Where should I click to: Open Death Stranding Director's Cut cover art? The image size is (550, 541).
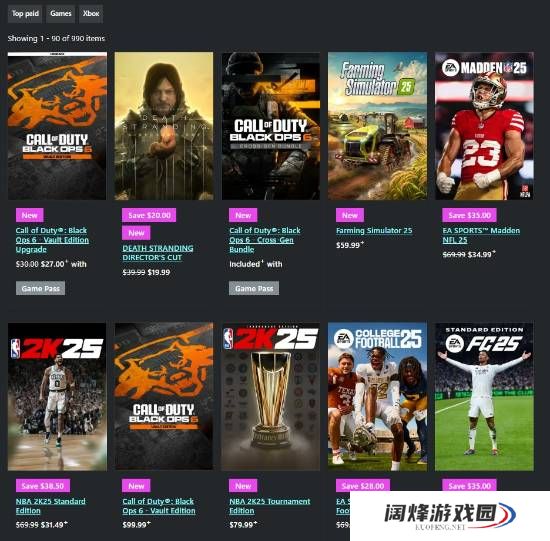point(164,126)
